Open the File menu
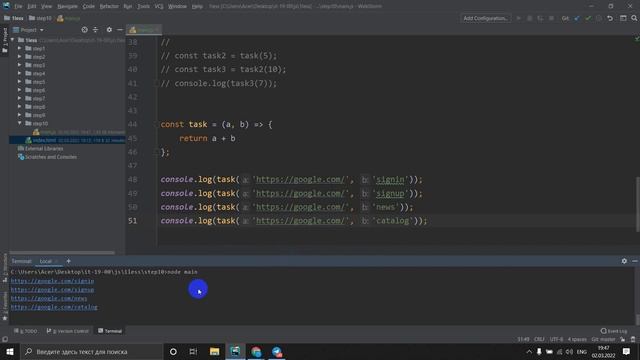The width and height of the screenshot is (640, 360). [x=18, y=7]
